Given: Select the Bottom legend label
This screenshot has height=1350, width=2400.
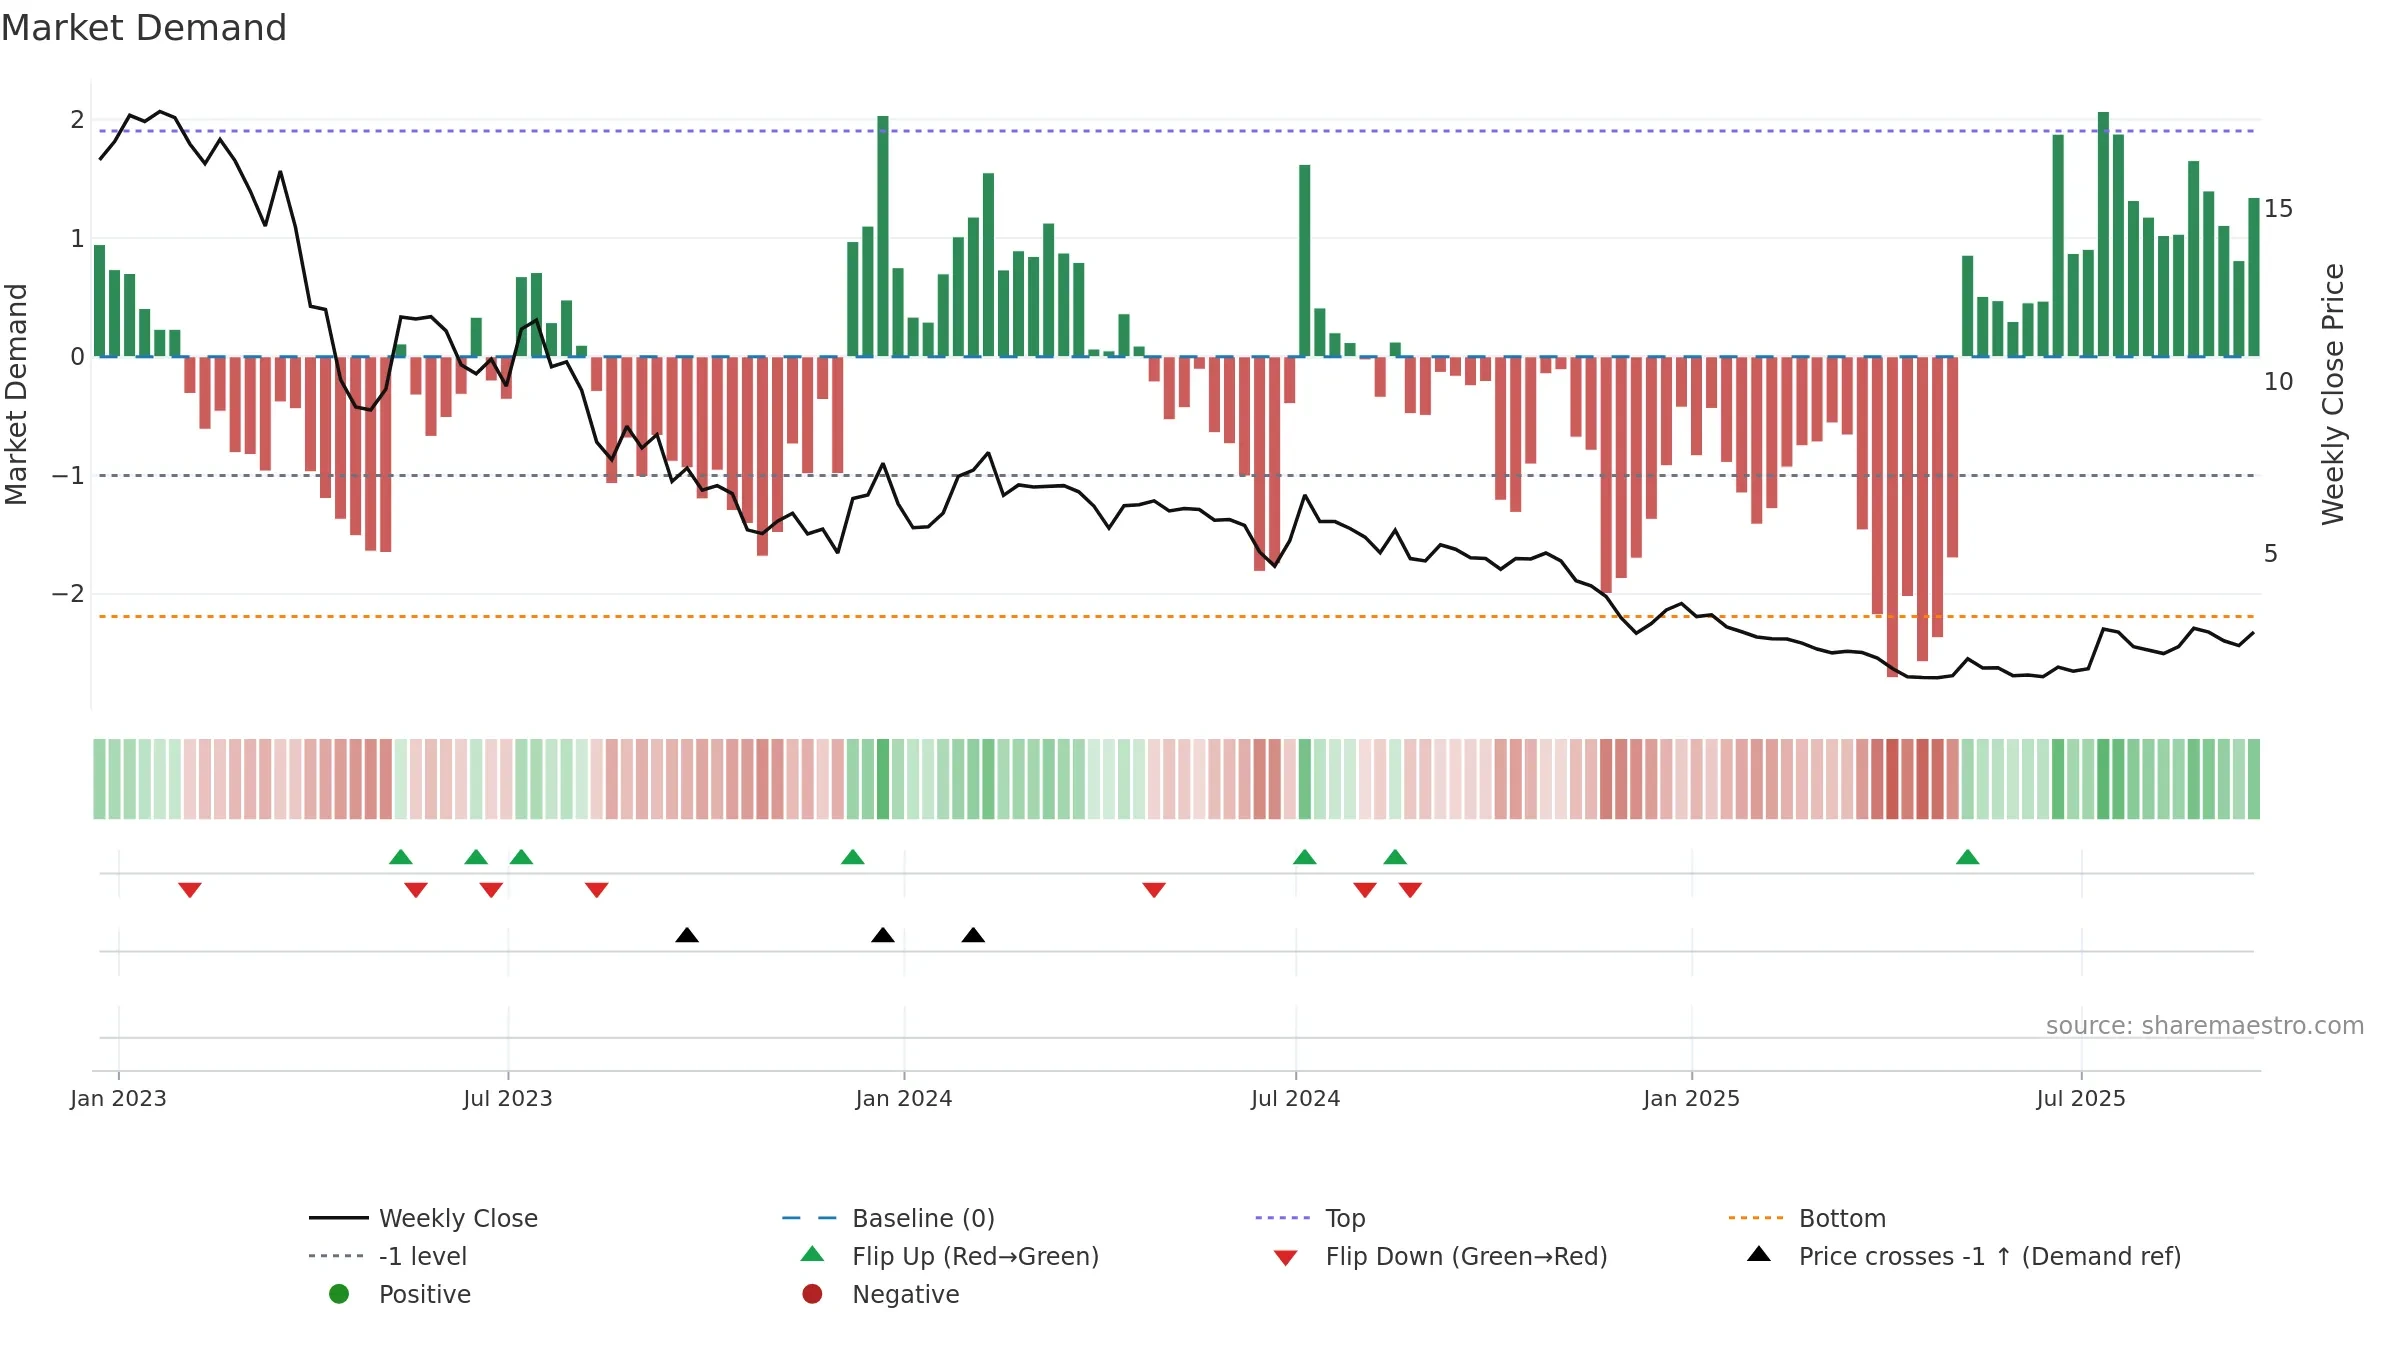Looking at the screenshot, I should [1842, 1218].
